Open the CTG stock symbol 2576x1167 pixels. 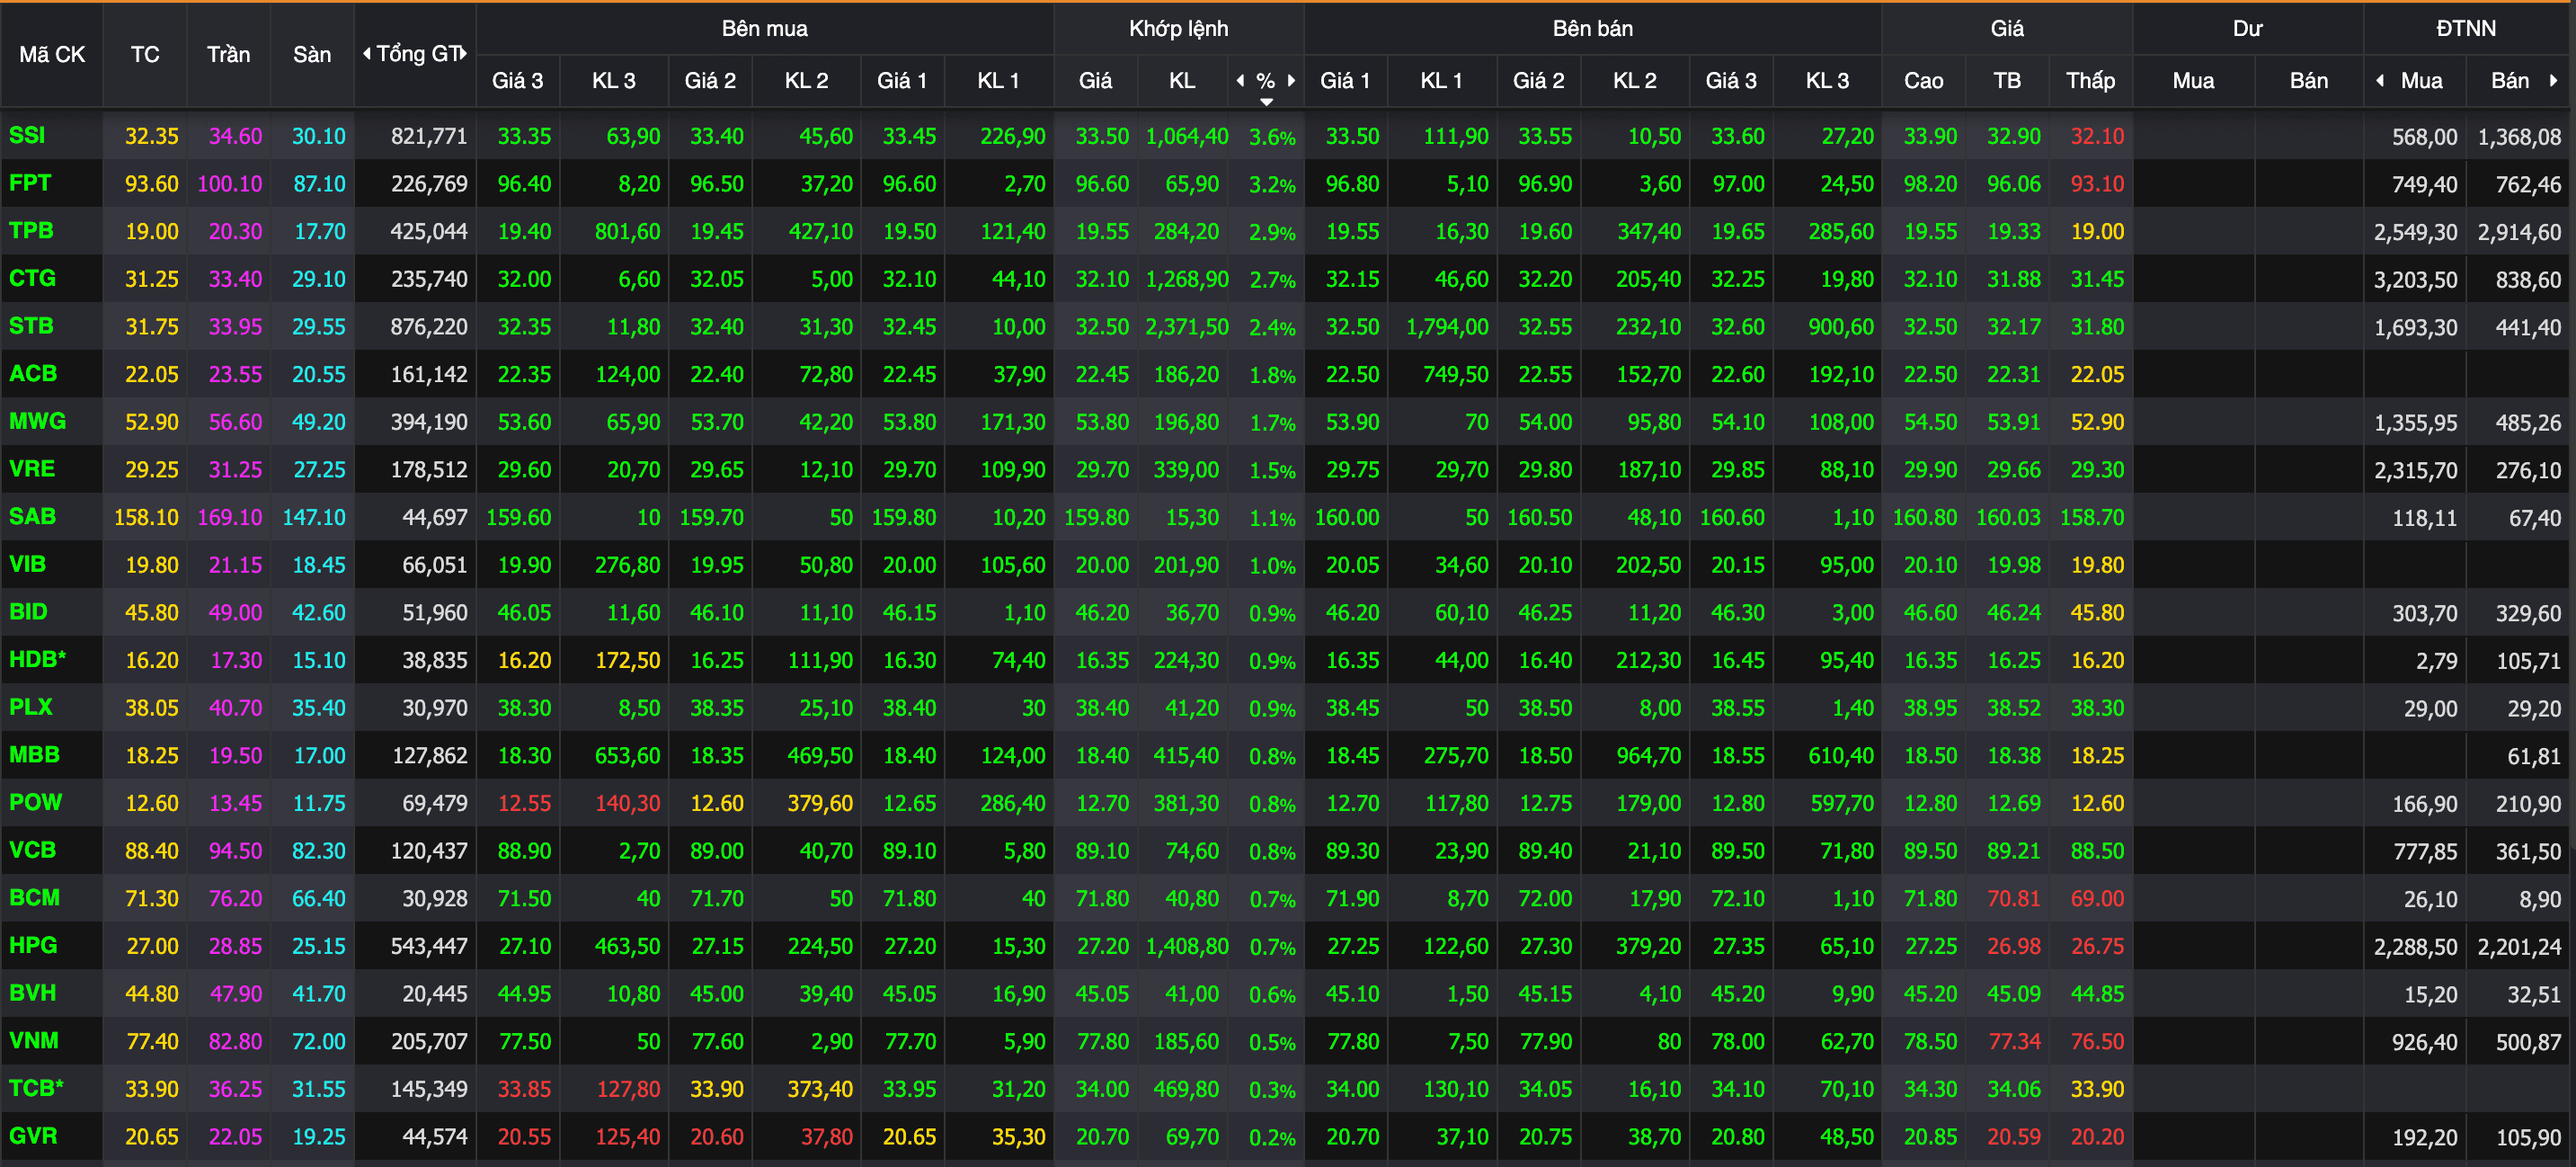click(x=33, y=279)
